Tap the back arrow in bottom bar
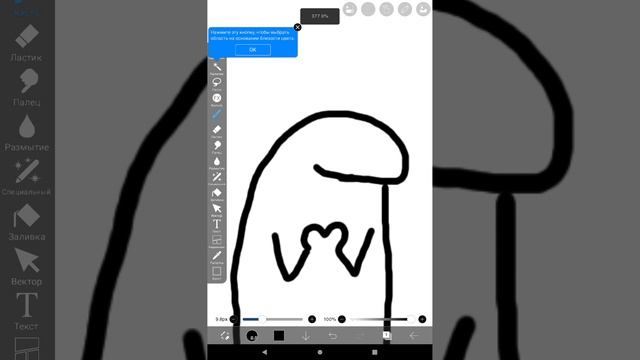This screenshot has height=360, width=640. (x=413, y=336)
